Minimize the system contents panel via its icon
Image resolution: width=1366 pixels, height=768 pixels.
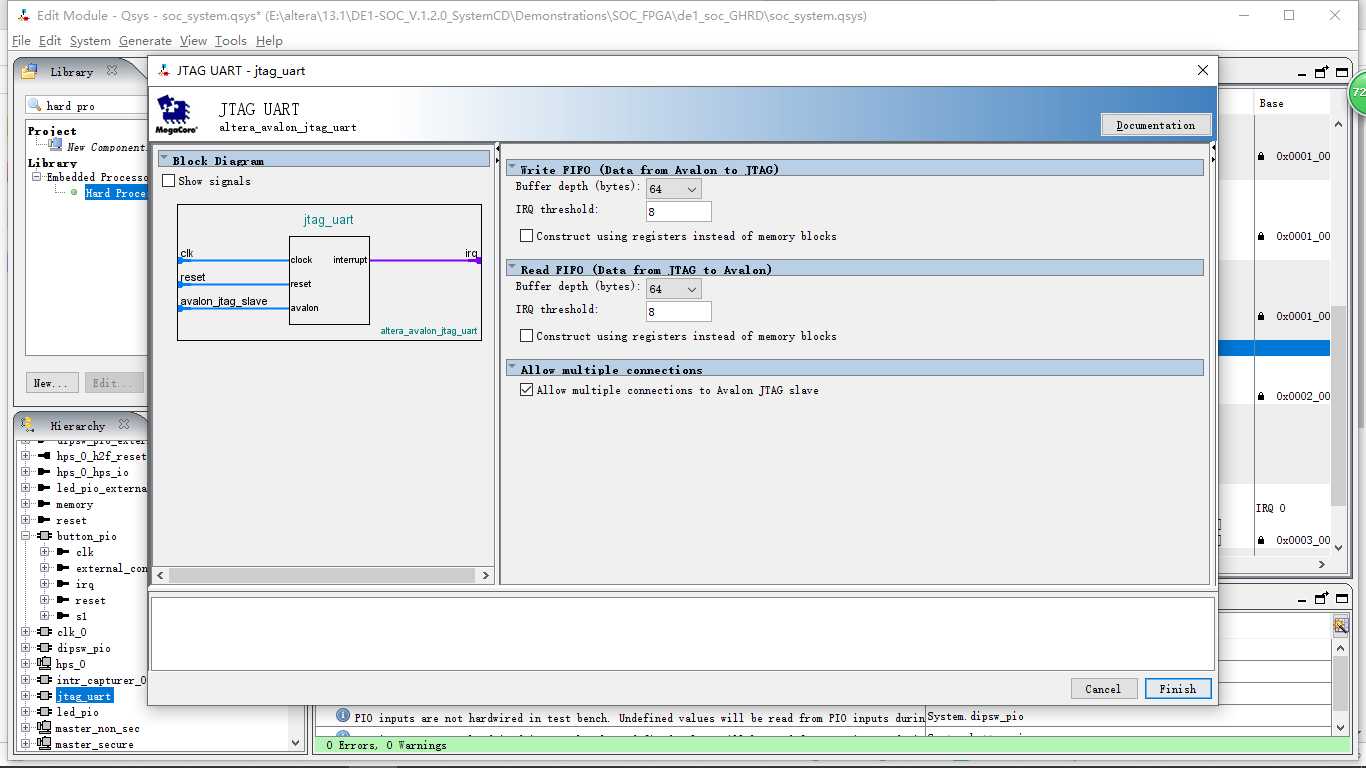[1301, 74]
